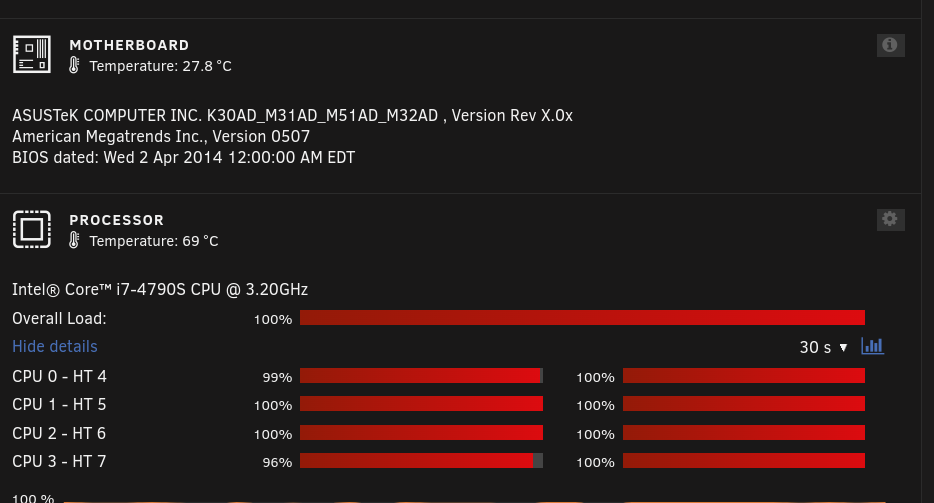Click the dropdown arrow beside 30 s

tap(843, 347)
